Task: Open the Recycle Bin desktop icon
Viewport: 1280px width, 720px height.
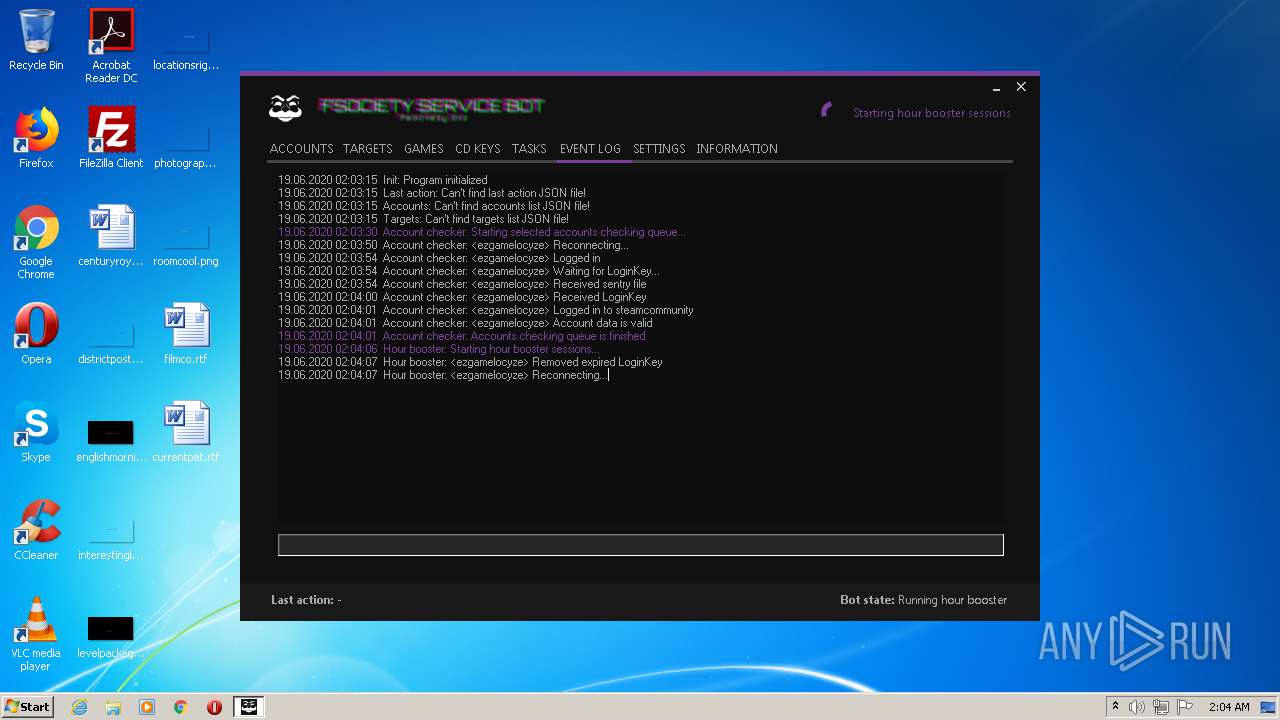Action: pyautogui.click(x=36, y=40)
